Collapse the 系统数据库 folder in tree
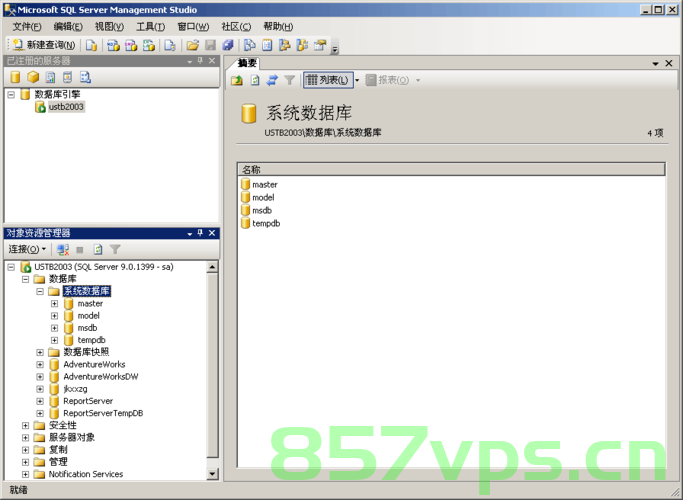683x500 pixels. pyautogui.click(x=40, y=291)
